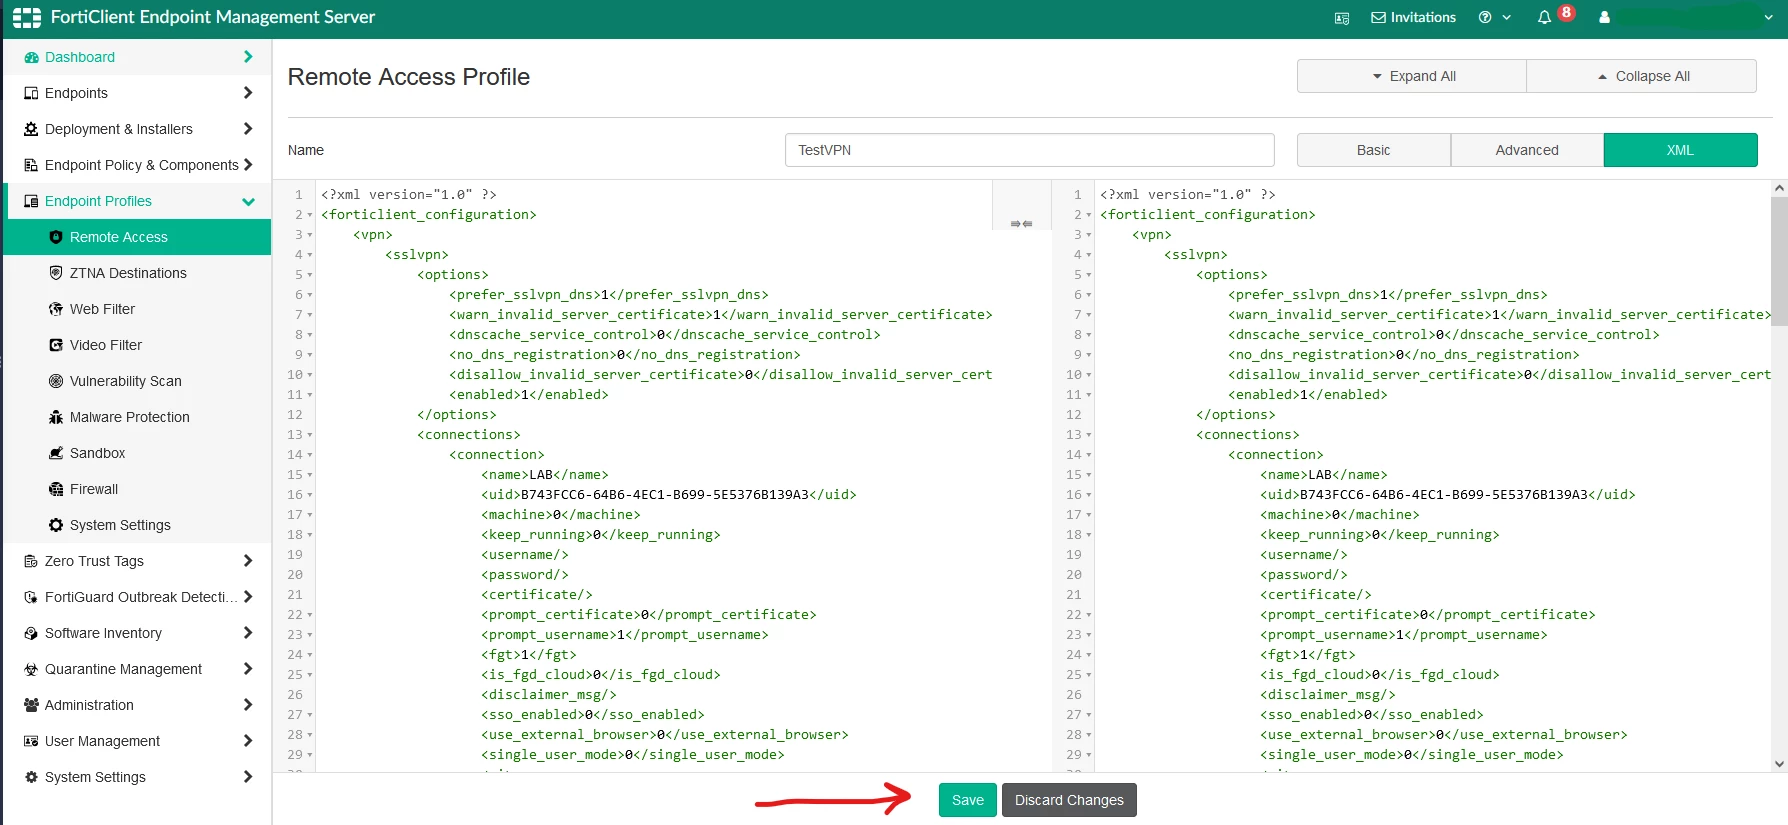Viewport: 1788px width, 825px height.
Task: Switch to the Basic tab
Action: point(1374,150)
